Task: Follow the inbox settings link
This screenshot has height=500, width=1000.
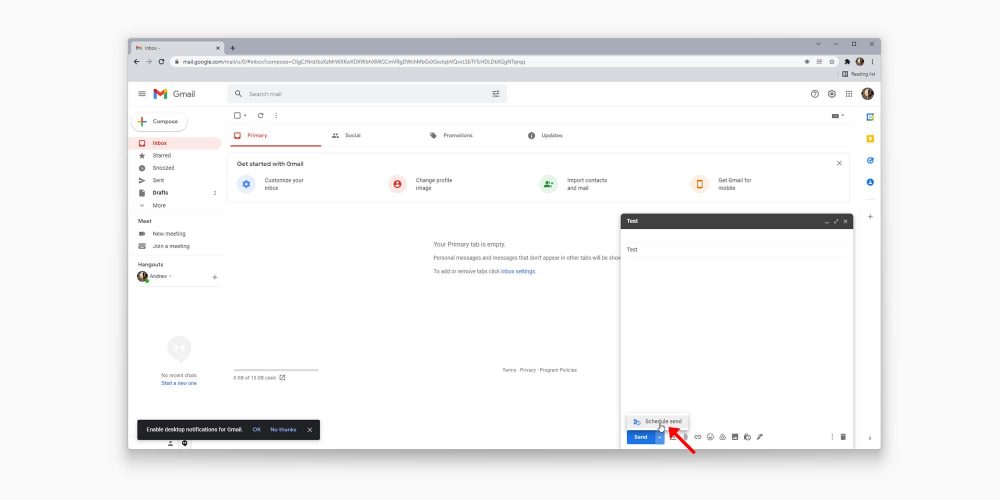Action: point(518,271)
